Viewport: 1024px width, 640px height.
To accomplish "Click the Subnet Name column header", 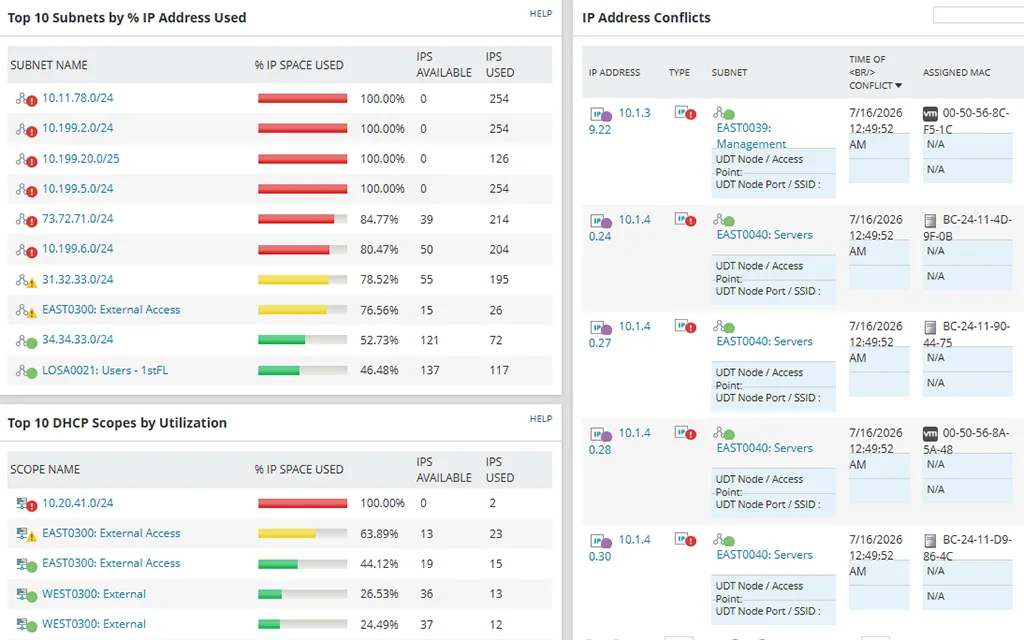I will pos(49,65).
